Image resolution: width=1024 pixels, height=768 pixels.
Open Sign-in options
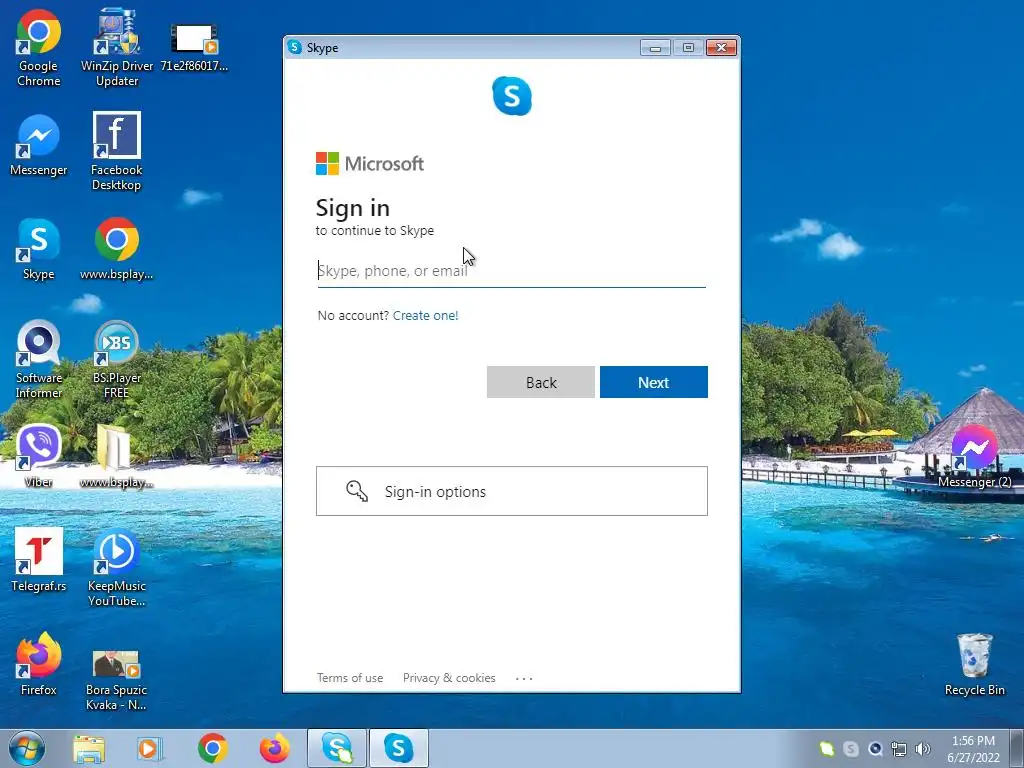pyautogui.click(x=512, y=491)
